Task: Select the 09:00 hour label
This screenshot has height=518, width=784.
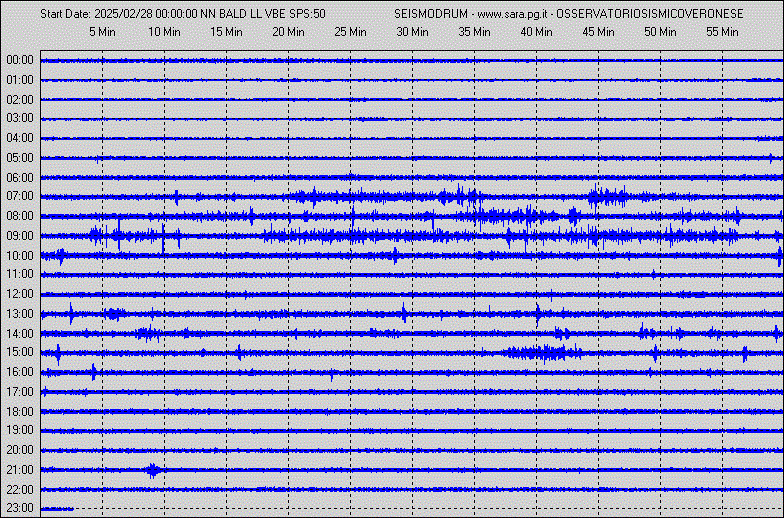Action: tap(20, 236)
